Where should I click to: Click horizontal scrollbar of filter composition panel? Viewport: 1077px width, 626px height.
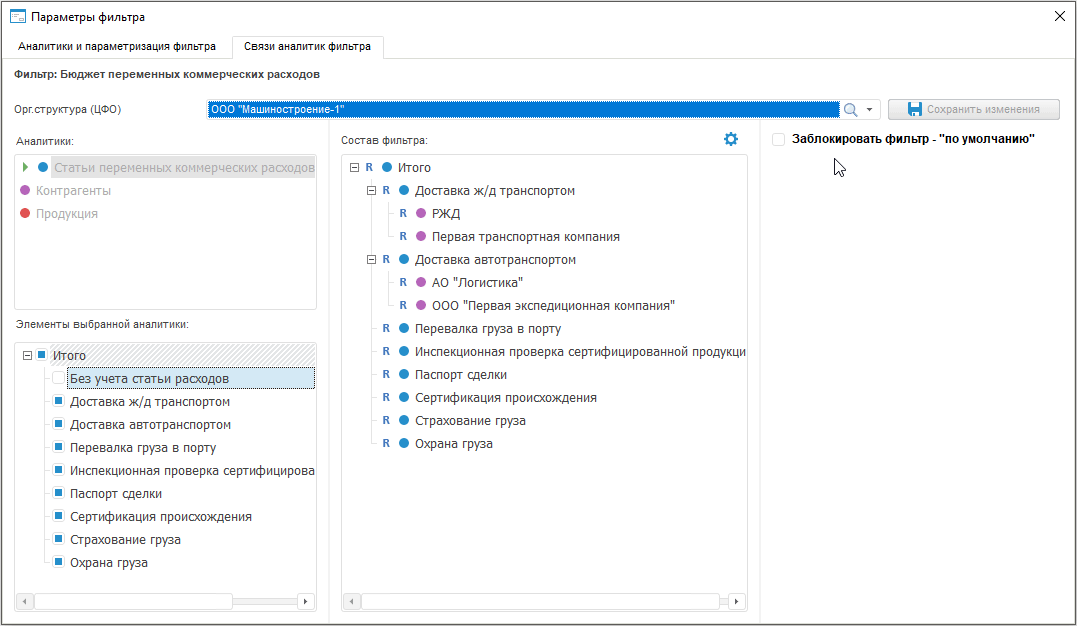tap(540, 602)
